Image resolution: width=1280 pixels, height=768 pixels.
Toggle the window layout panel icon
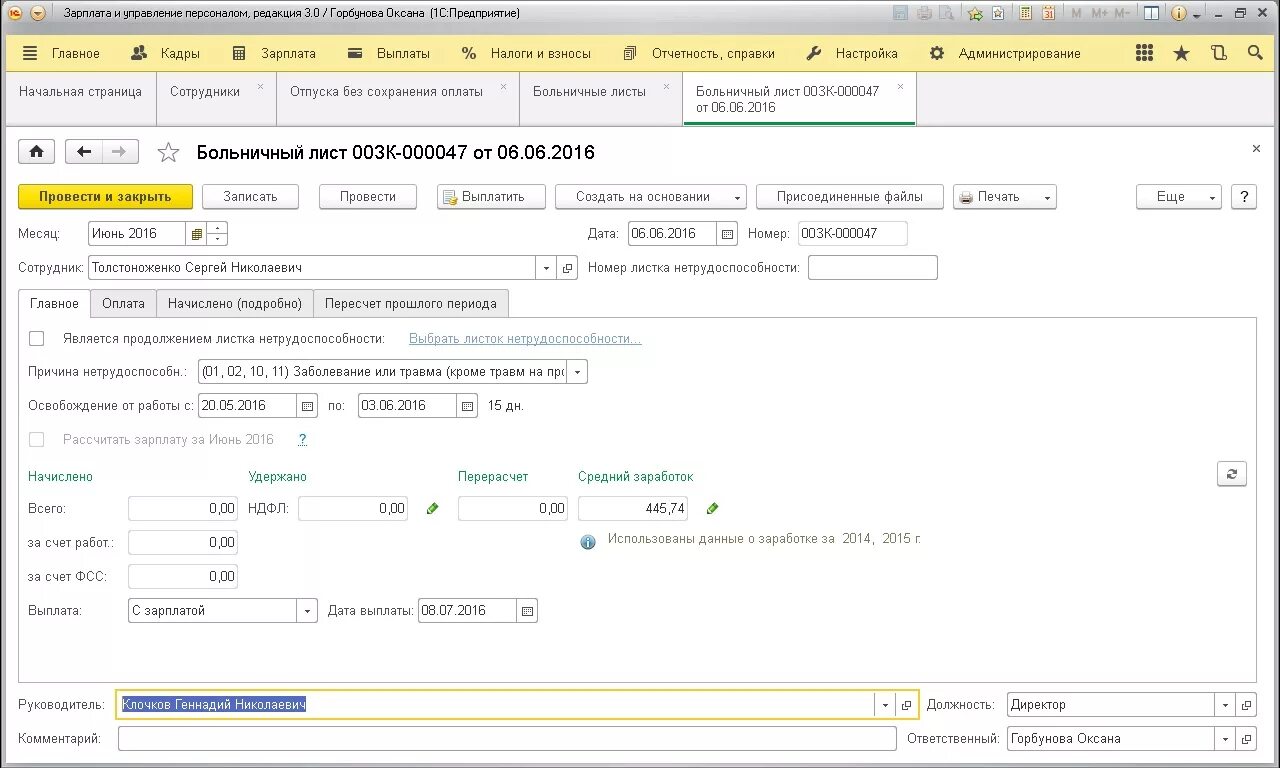[x=1151, y=13]
